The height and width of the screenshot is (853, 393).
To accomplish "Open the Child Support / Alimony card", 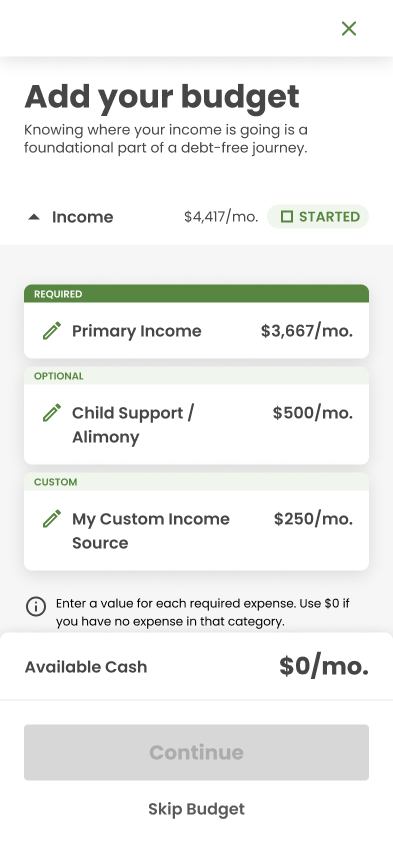I will click(196, 424).
